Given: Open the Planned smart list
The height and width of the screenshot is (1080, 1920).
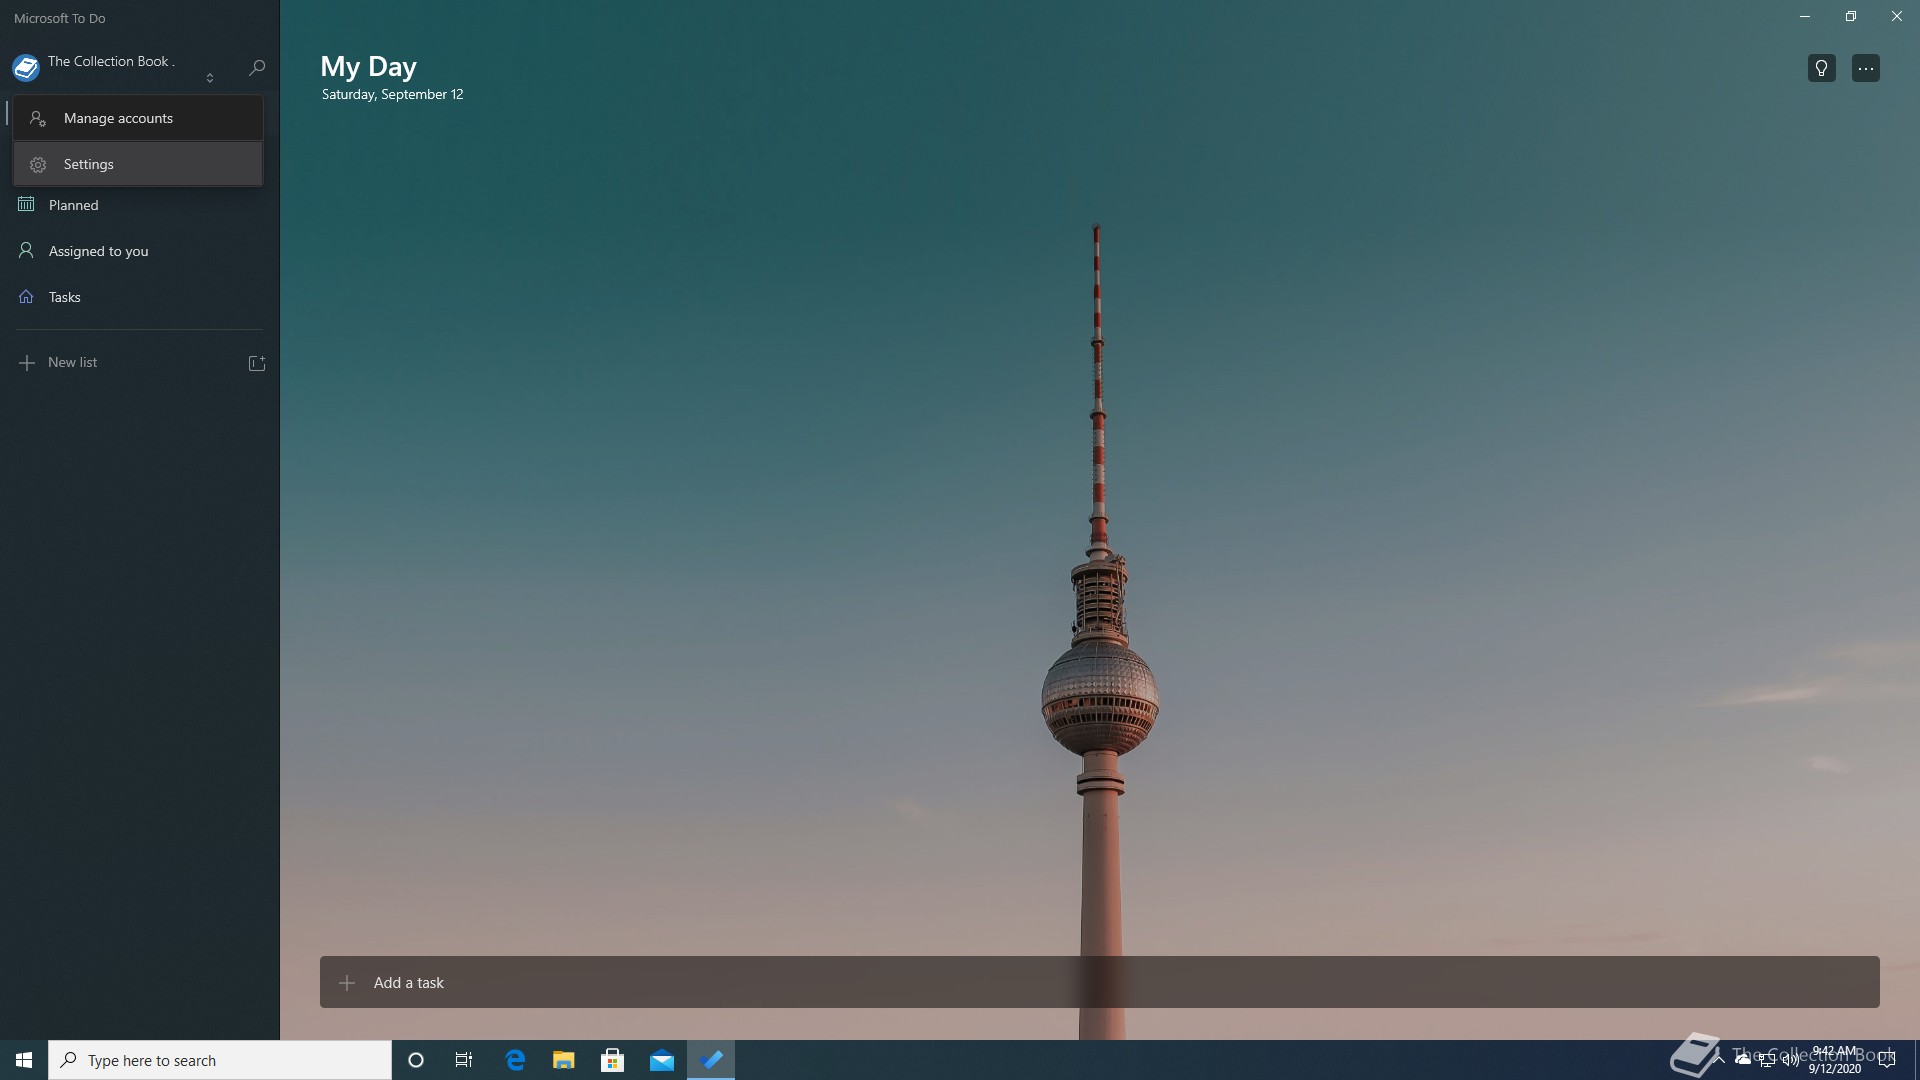Looking at the screenshot, I should pyautogui.click(x=140, y=205).
